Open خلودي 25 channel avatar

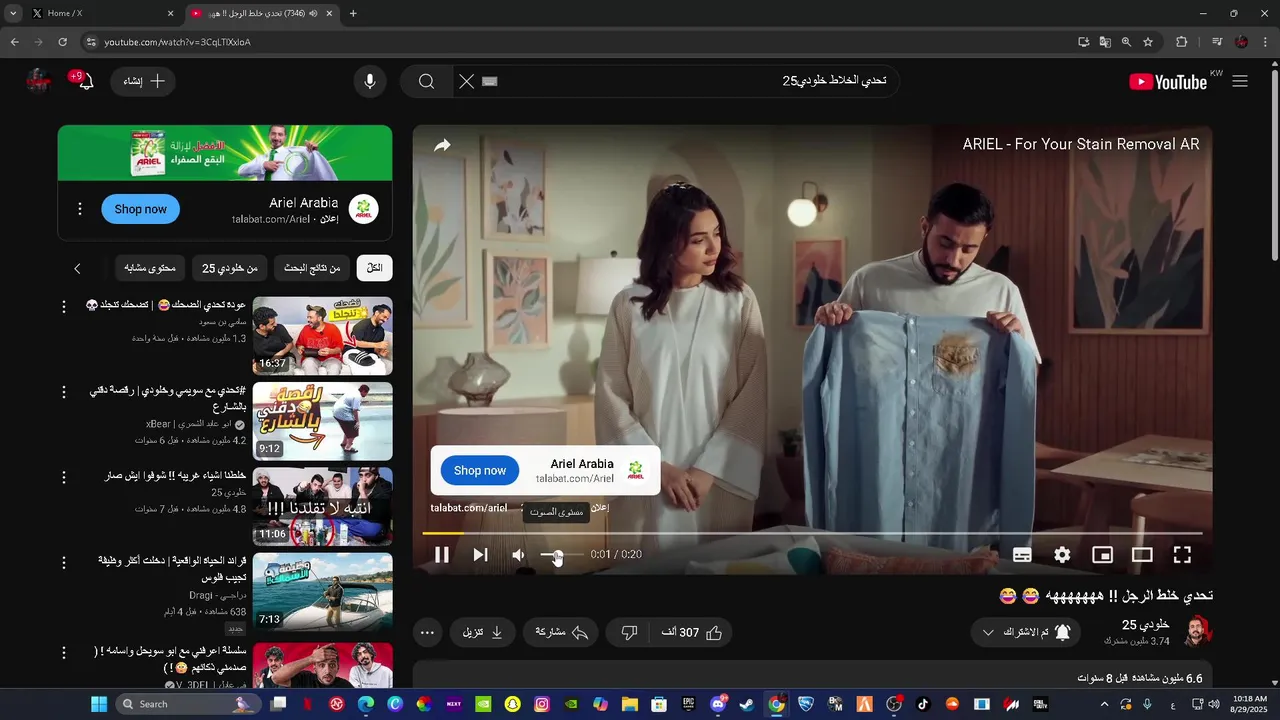pyautogui.click(x=1198, y=632)
